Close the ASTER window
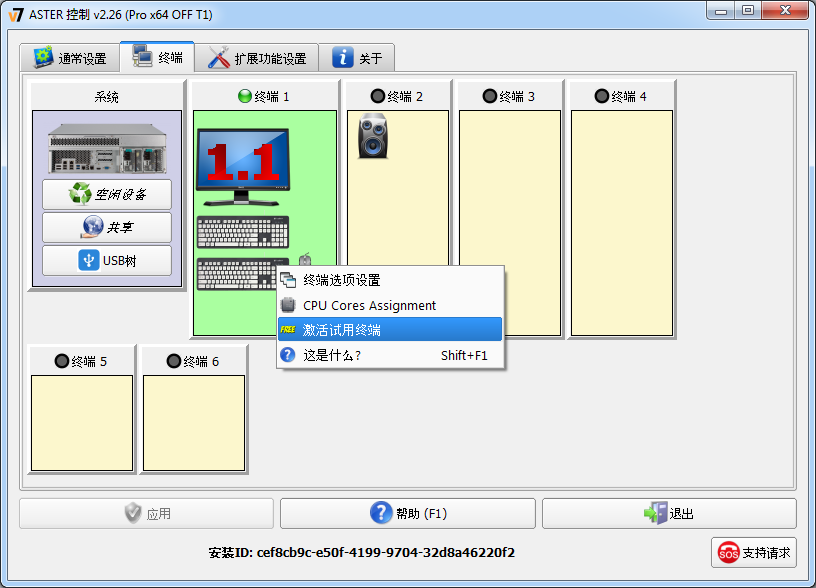 coord(785,10)
